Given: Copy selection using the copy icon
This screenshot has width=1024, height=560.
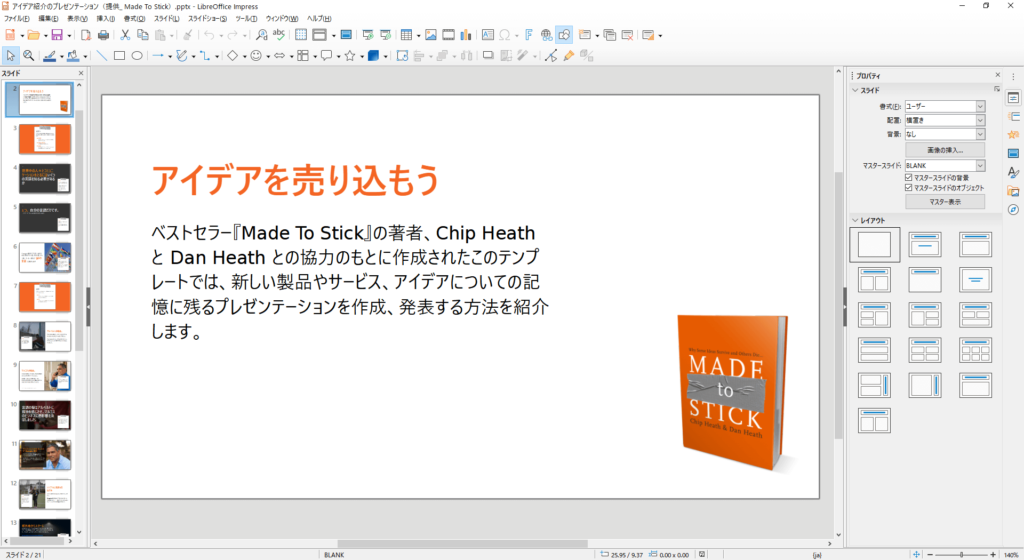Looking at the screenshot, I should click(142, 35).
